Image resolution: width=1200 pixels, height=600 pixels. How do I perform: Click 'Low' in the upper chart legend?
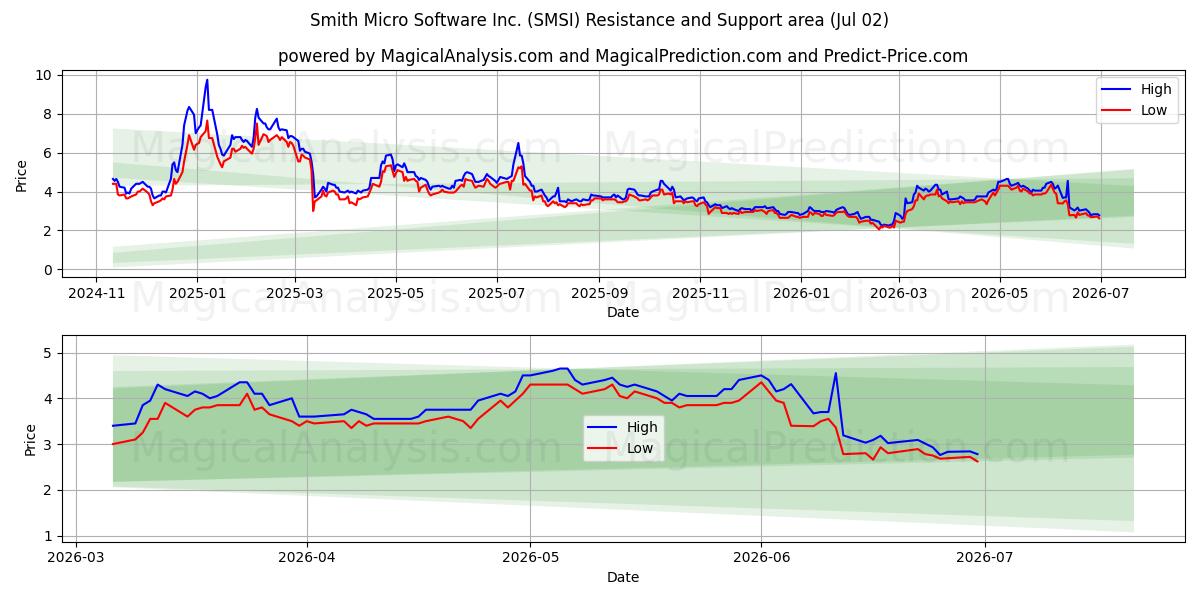tap(1154, 110)
